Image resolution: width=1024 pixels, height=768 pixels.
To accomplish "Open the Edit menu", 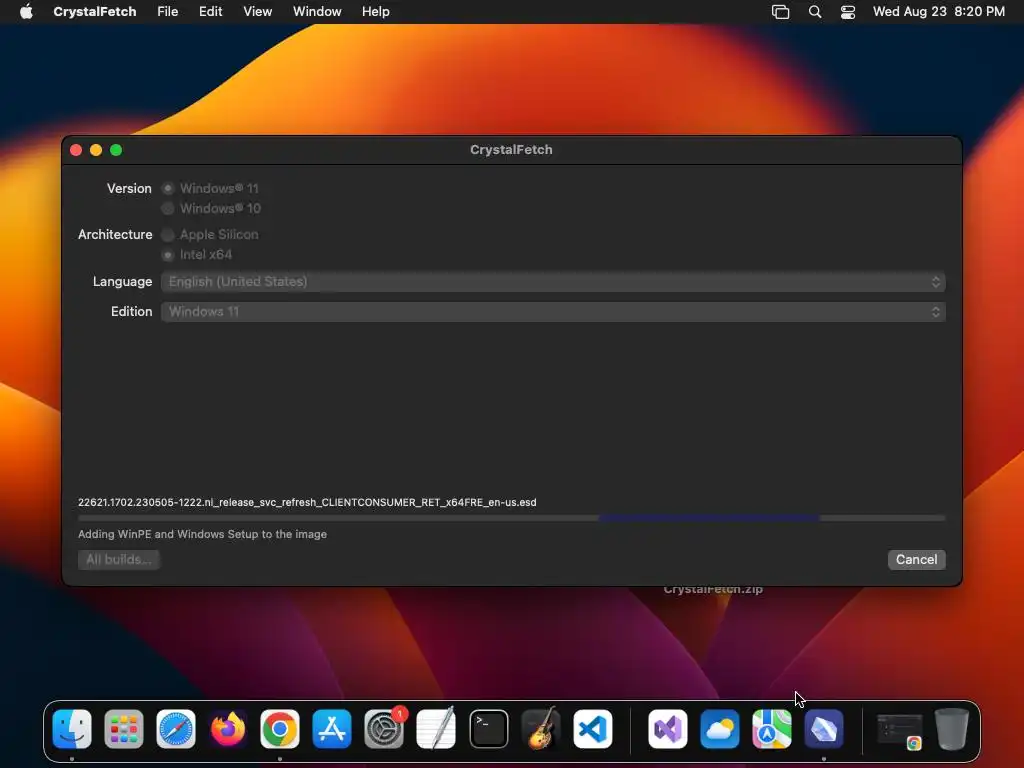I will pos(210,12).
